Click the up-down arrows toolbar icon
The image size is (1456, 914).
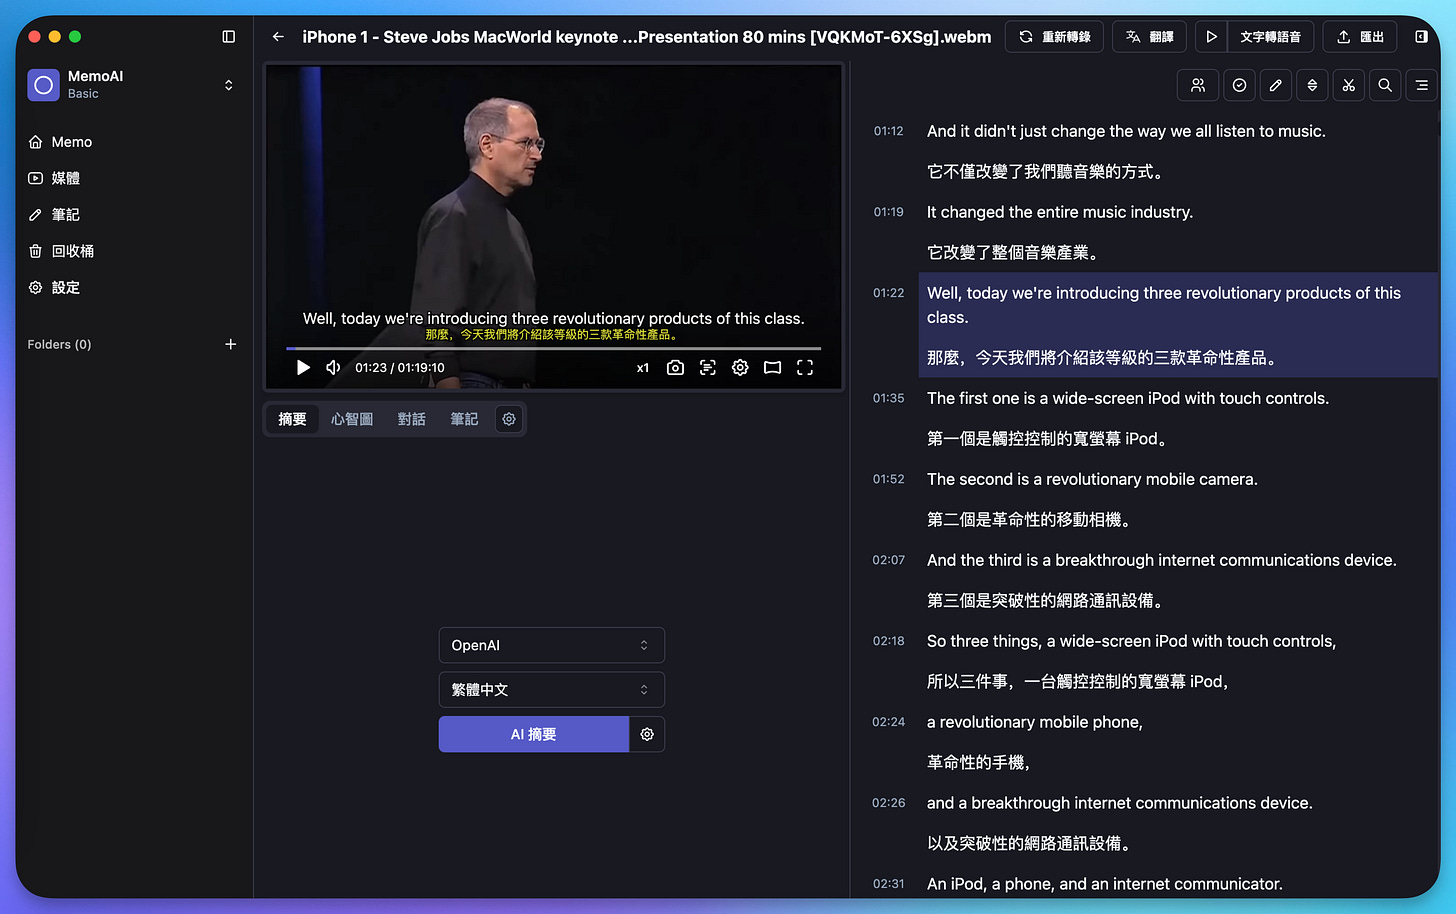click(1312, 85)
